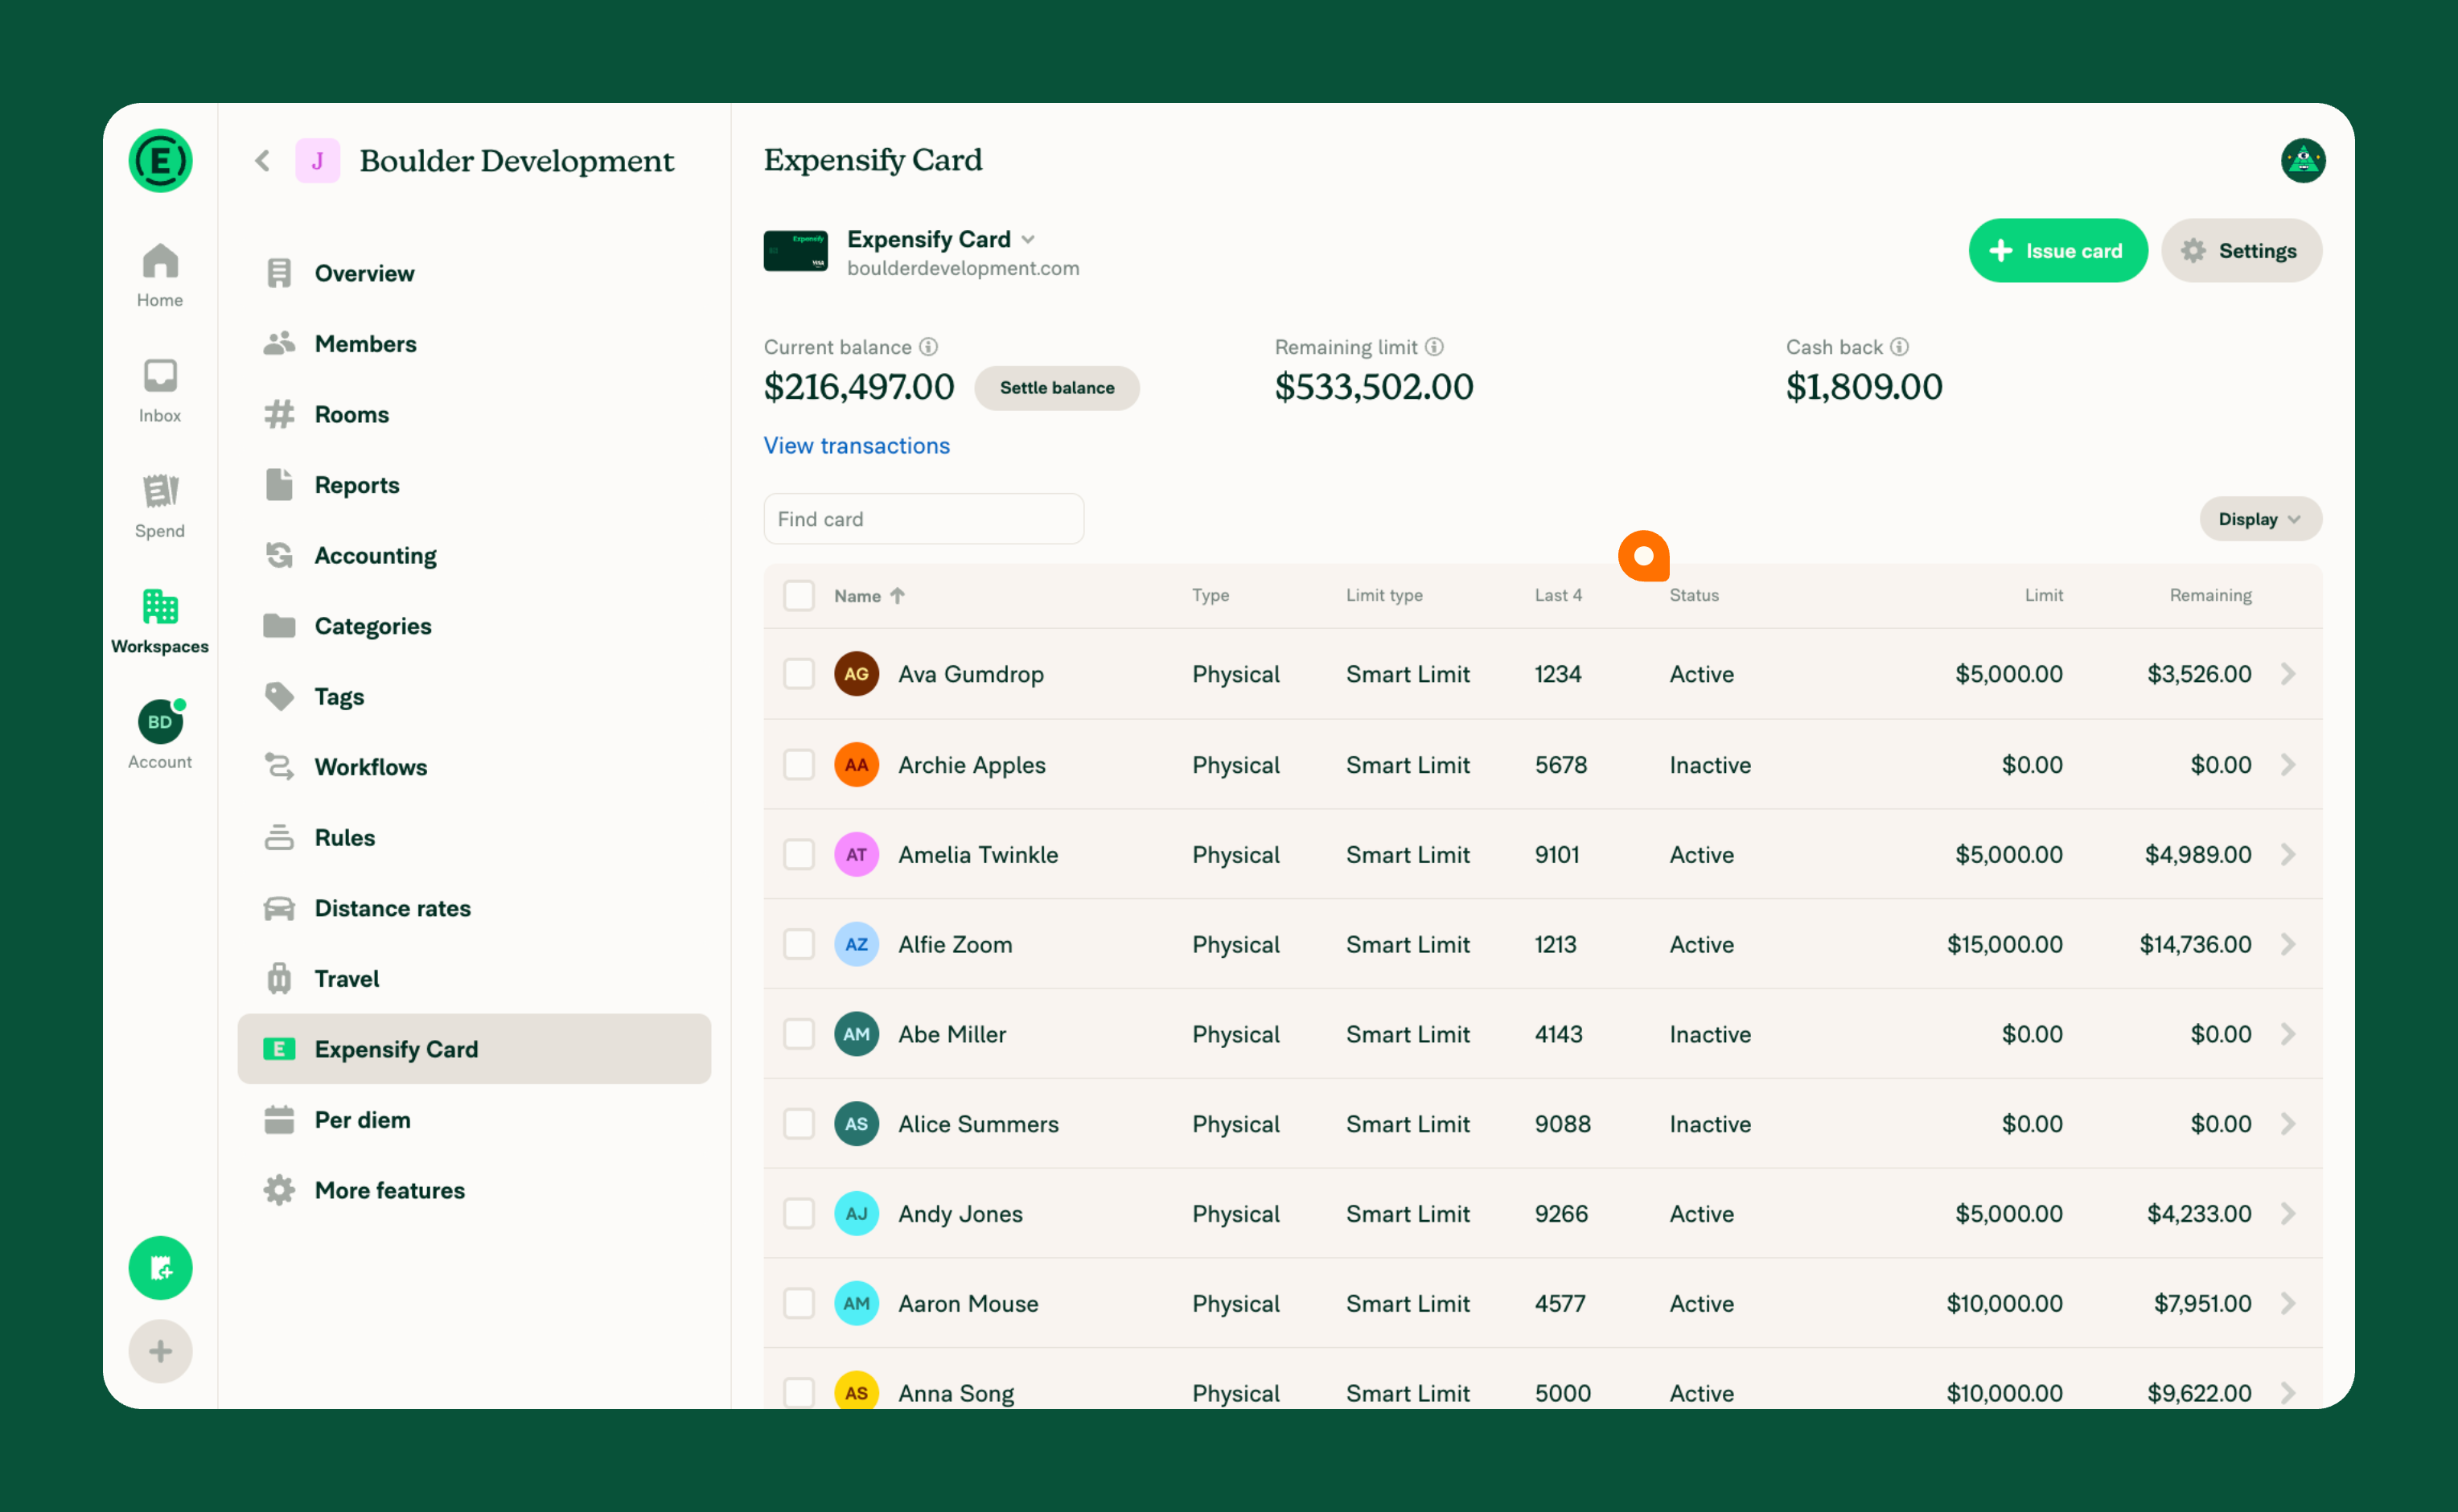The height and width of the screenshot is (1512, 2458).
Task: Open the Tags menu item
Action: pyautogui.click(x=474, y=697)
